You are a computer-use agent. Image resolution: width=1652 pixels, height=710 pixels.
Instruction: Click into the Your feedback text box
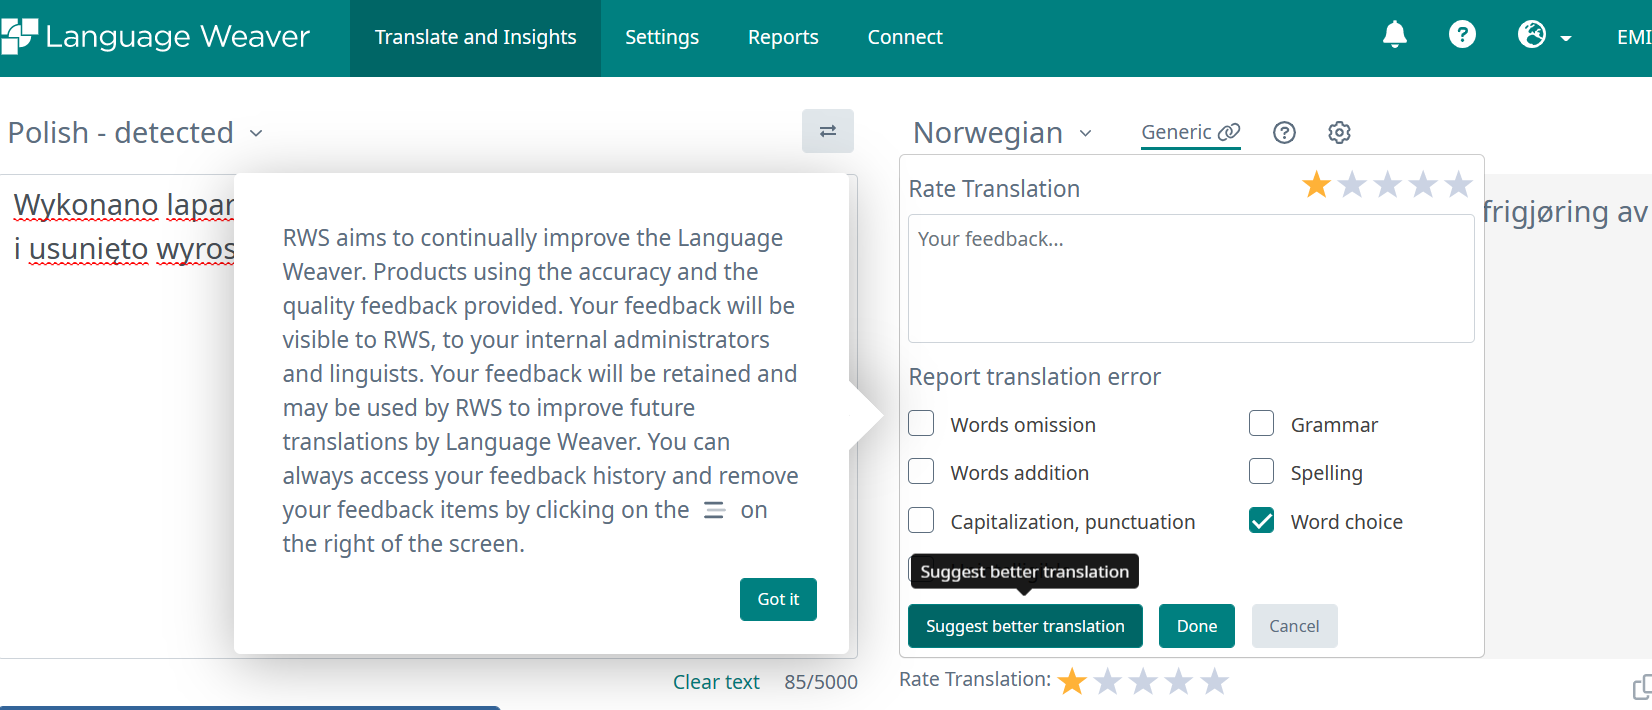pos(1191,278)
